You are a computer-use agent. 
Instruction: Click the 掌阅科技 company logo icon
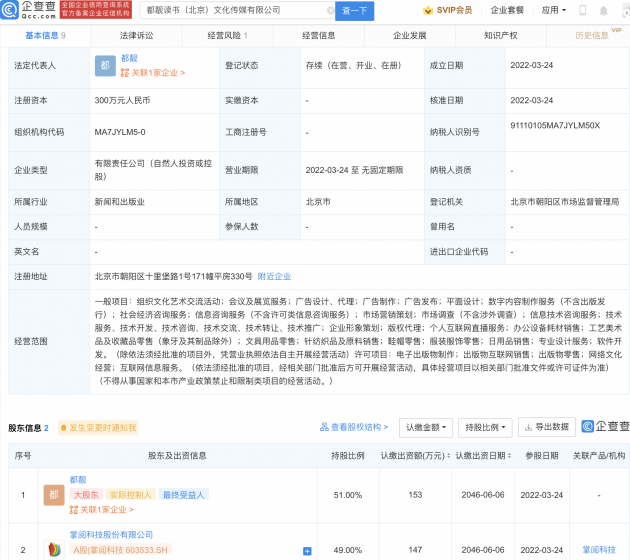coord(53,548)
